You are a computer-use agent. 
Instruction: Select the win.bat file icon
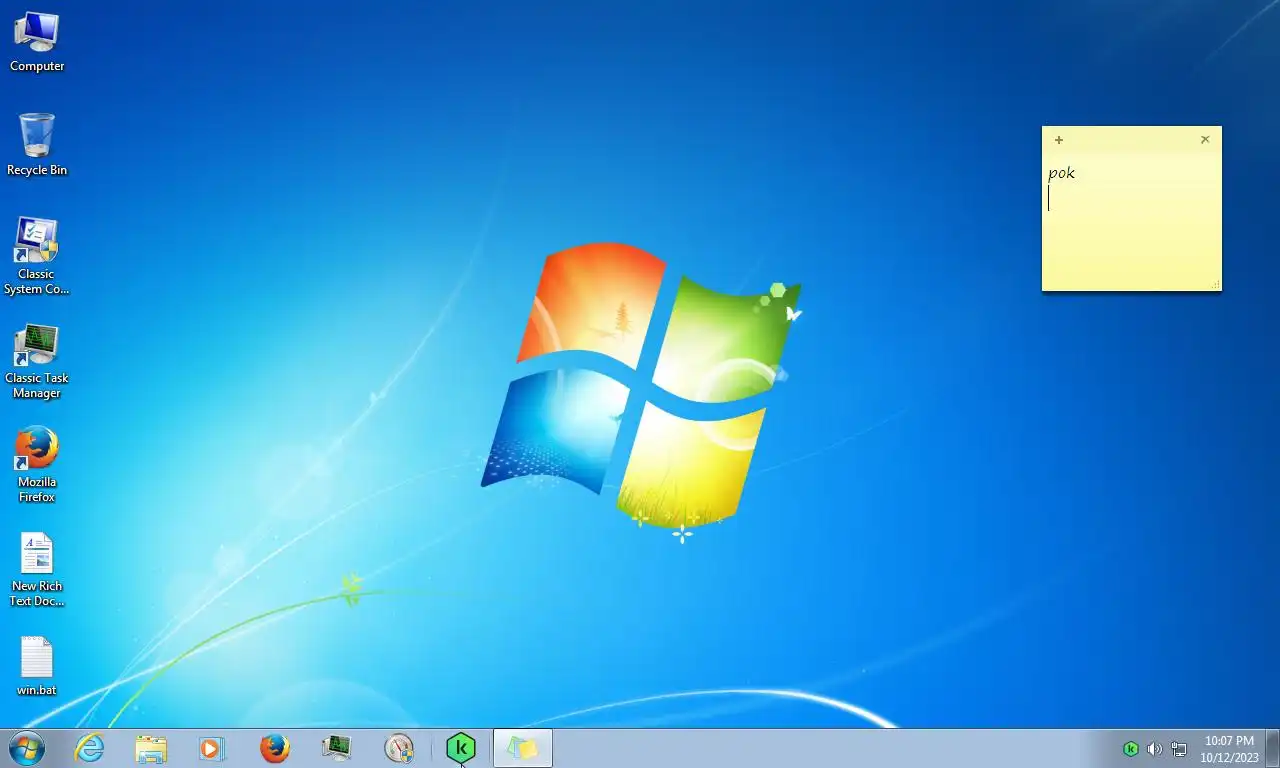37,666
